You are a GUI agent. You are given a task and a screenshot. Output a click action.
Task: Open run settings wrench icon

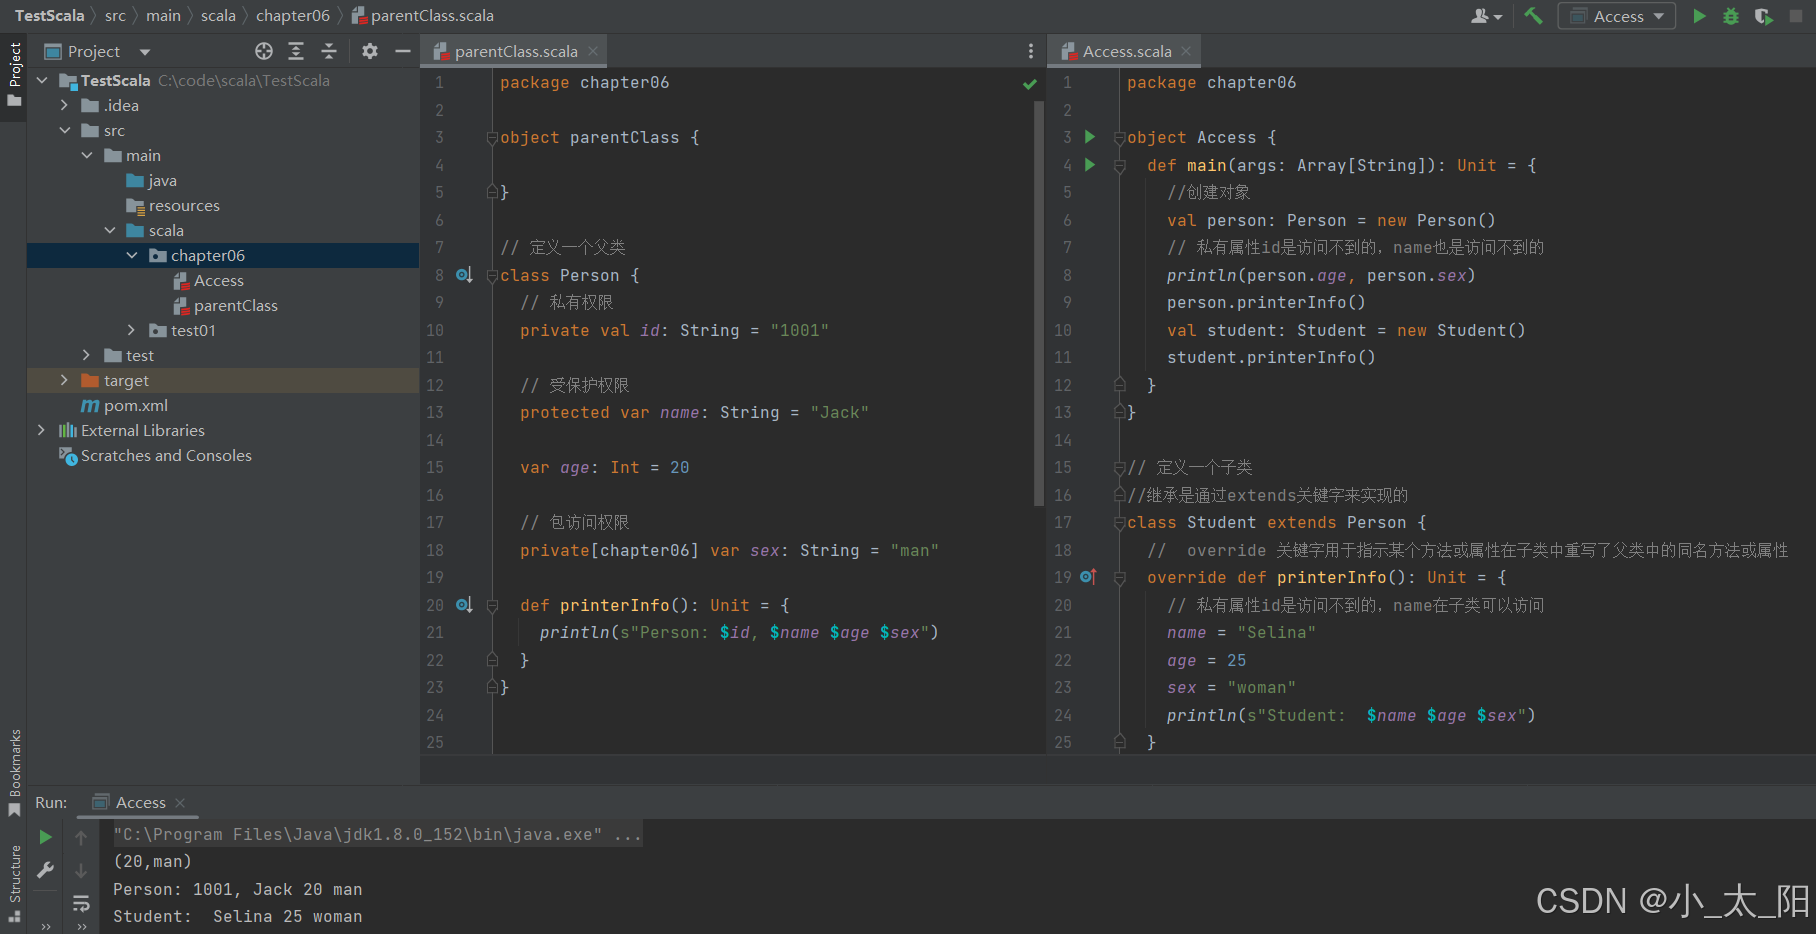(x=45, y=870)
